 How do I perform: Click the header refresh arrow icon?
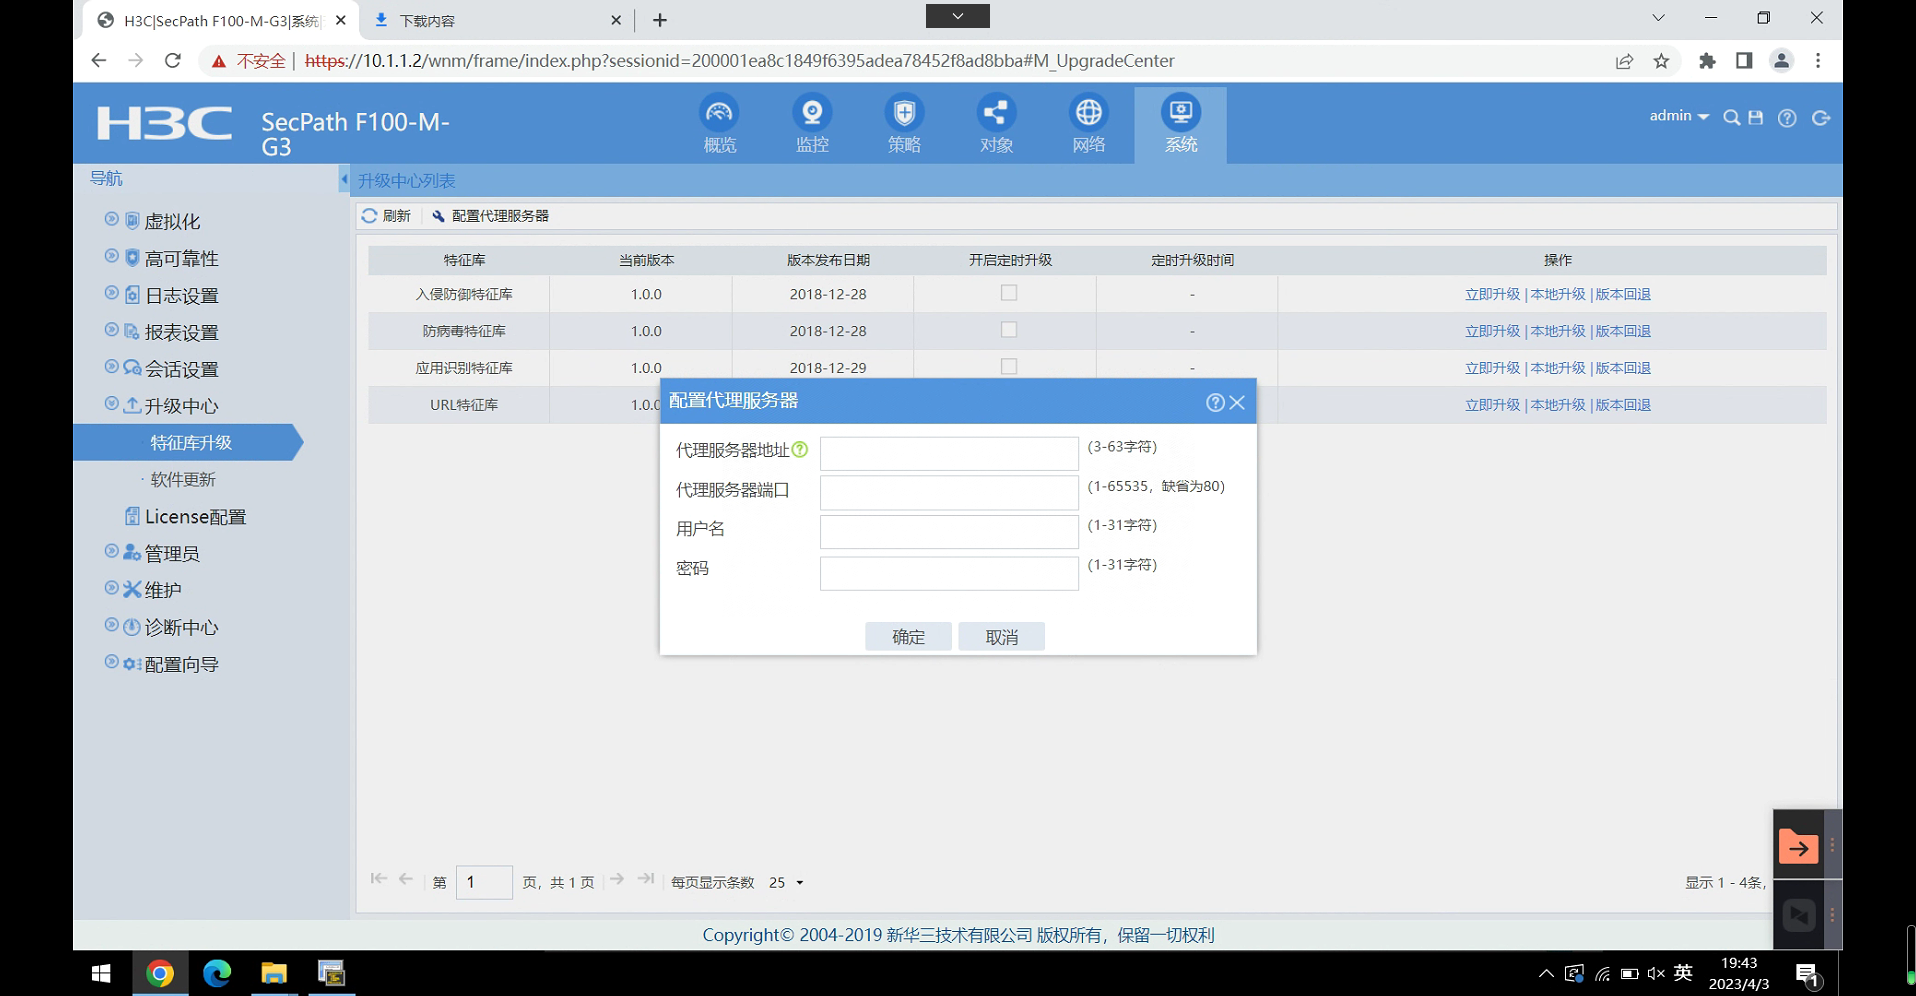click(x=1821, y=118)
